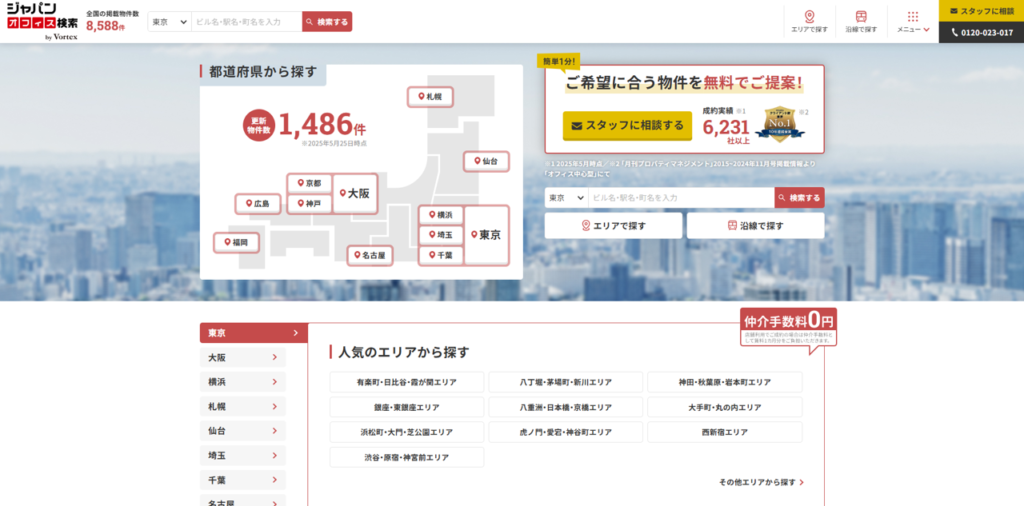
Task: Focus the hero building name search field
Action: 681,198
